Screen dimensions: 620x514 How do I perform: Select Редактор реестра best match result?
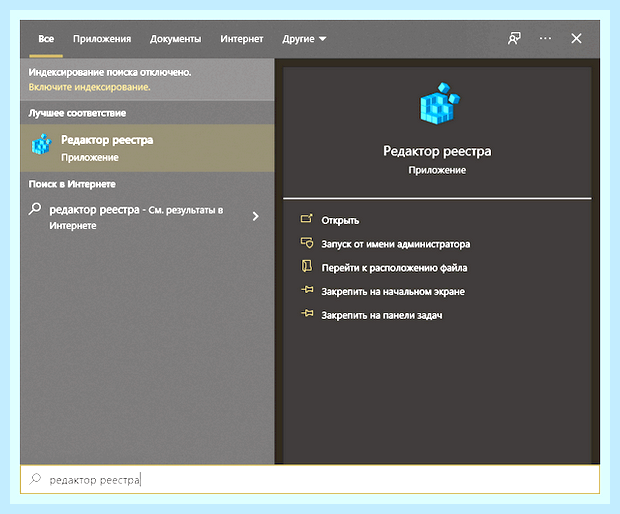(x=147, y=148)
